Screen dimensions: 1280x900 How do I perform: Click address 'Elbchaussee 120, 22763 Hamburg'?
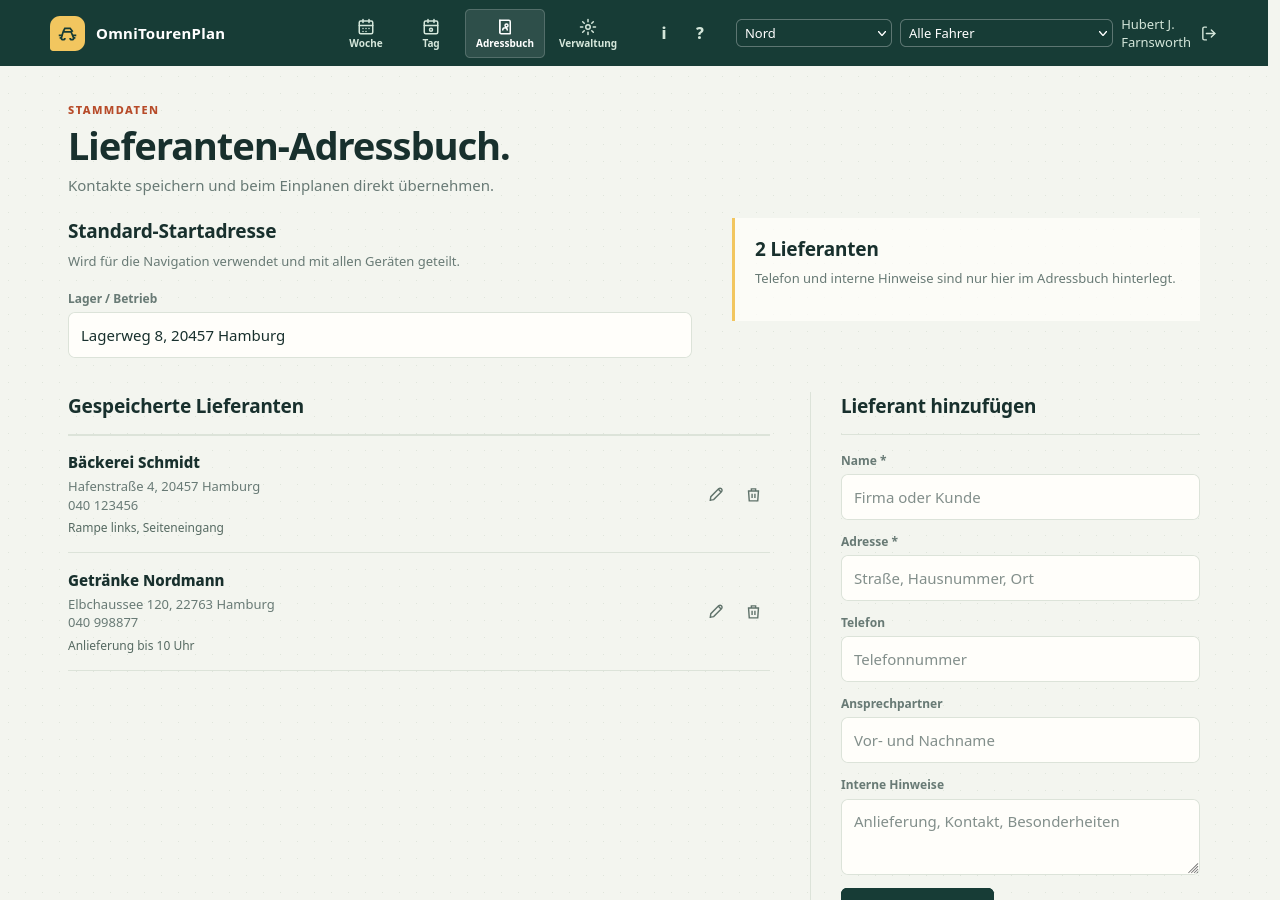pyautogui.click(x=171, y=604)
